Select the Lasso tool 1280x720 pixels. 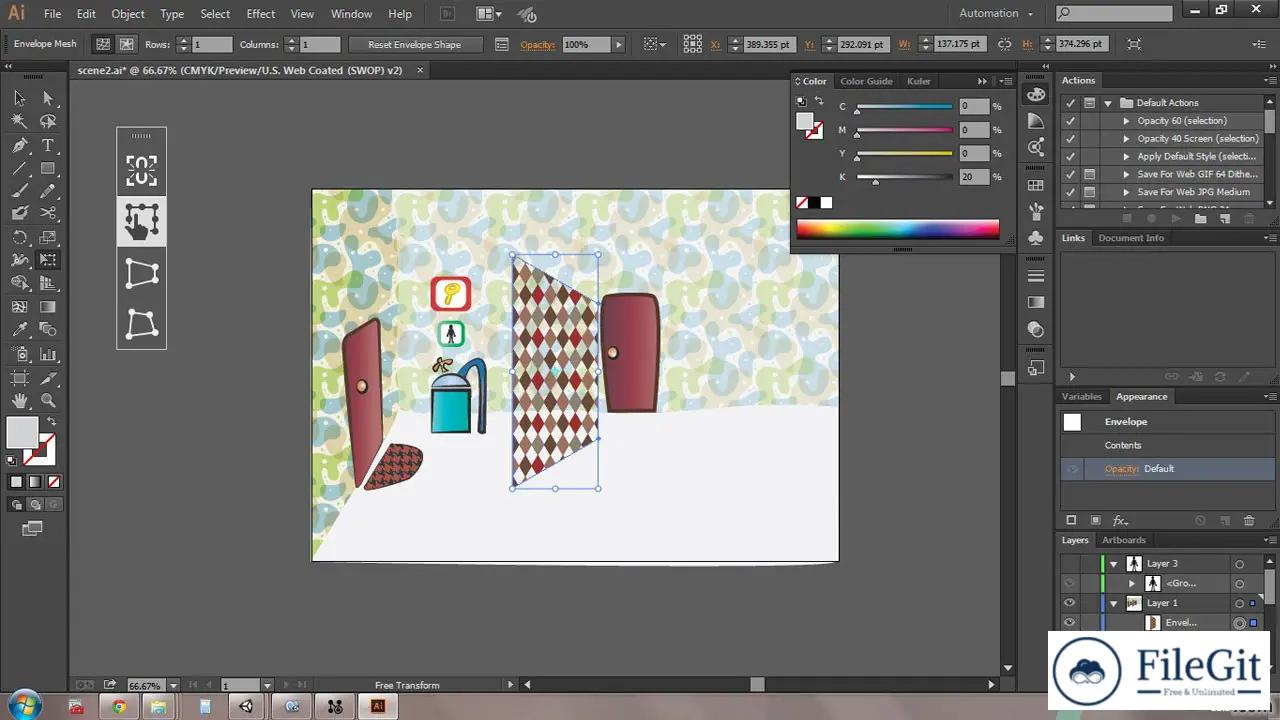point(47,121)
